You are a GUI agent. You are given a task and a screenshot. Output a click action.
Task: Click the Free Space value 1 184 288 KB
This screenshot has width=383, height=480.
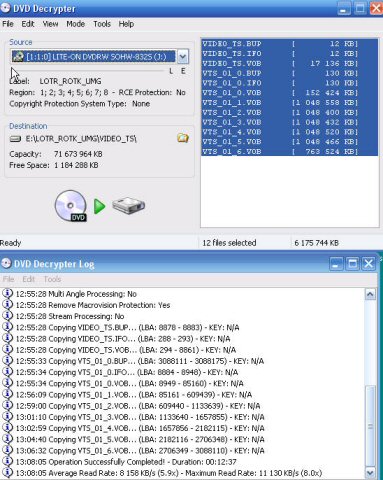[76, 165]
